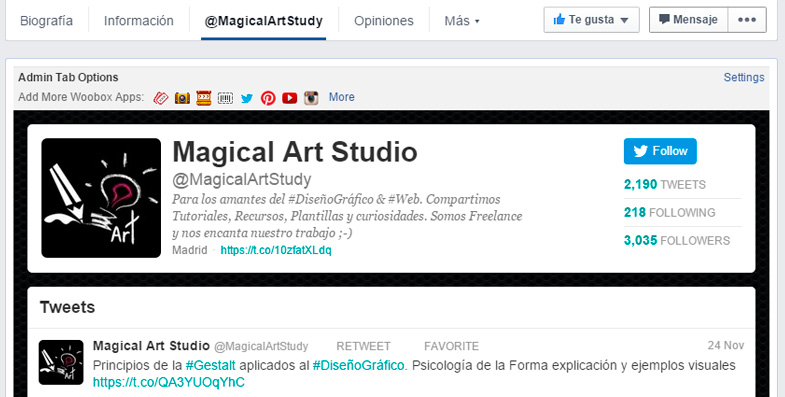785x397 pixels.
Task: Click the #DiseñoGráfico hashtag in the tweet
Action: (x=358, y=365)
